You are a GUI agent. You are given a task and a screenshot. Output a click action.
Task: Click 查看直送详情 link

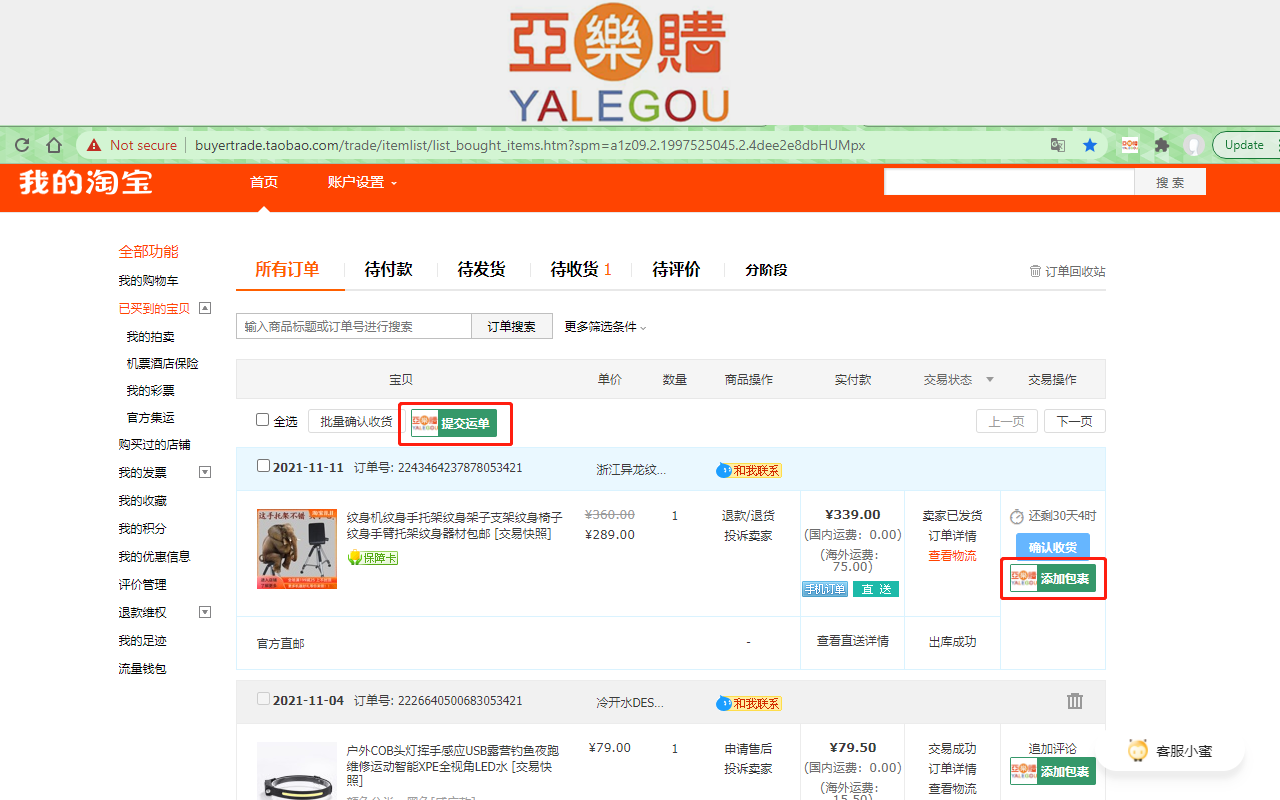[x=853, y=641]
